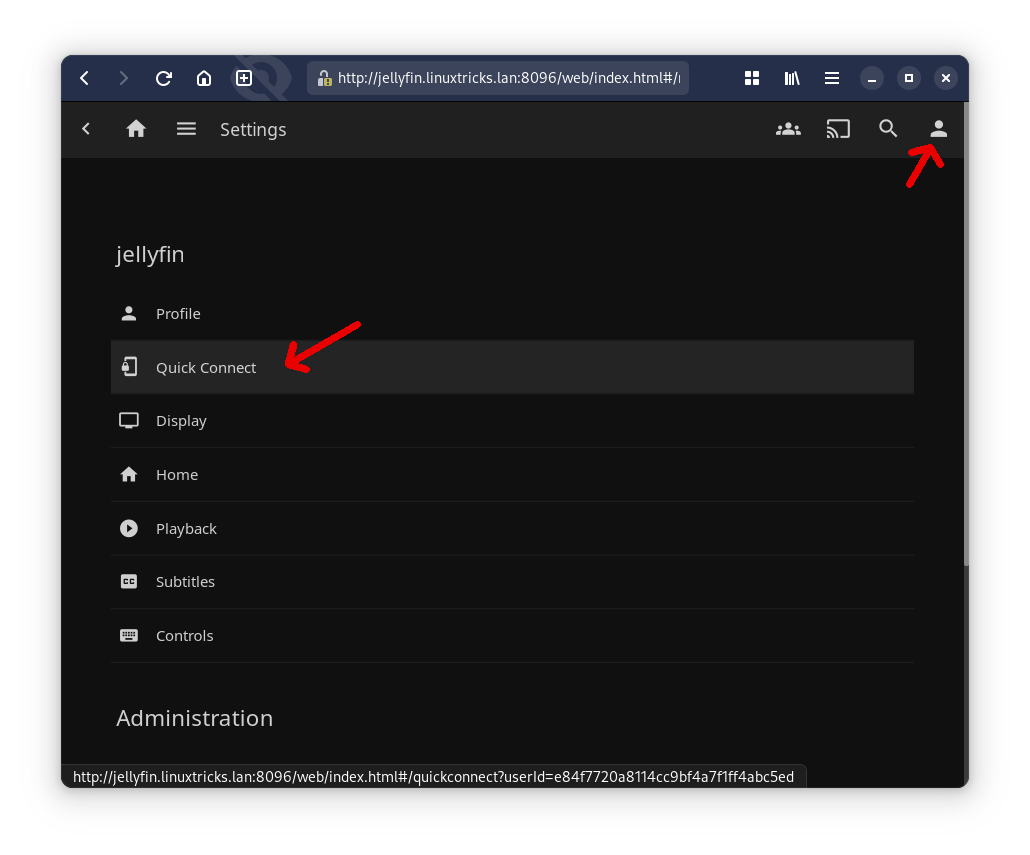1030x855 pixels.
Task: Click the Settings page title text
Action: click(x=253, y=129)
